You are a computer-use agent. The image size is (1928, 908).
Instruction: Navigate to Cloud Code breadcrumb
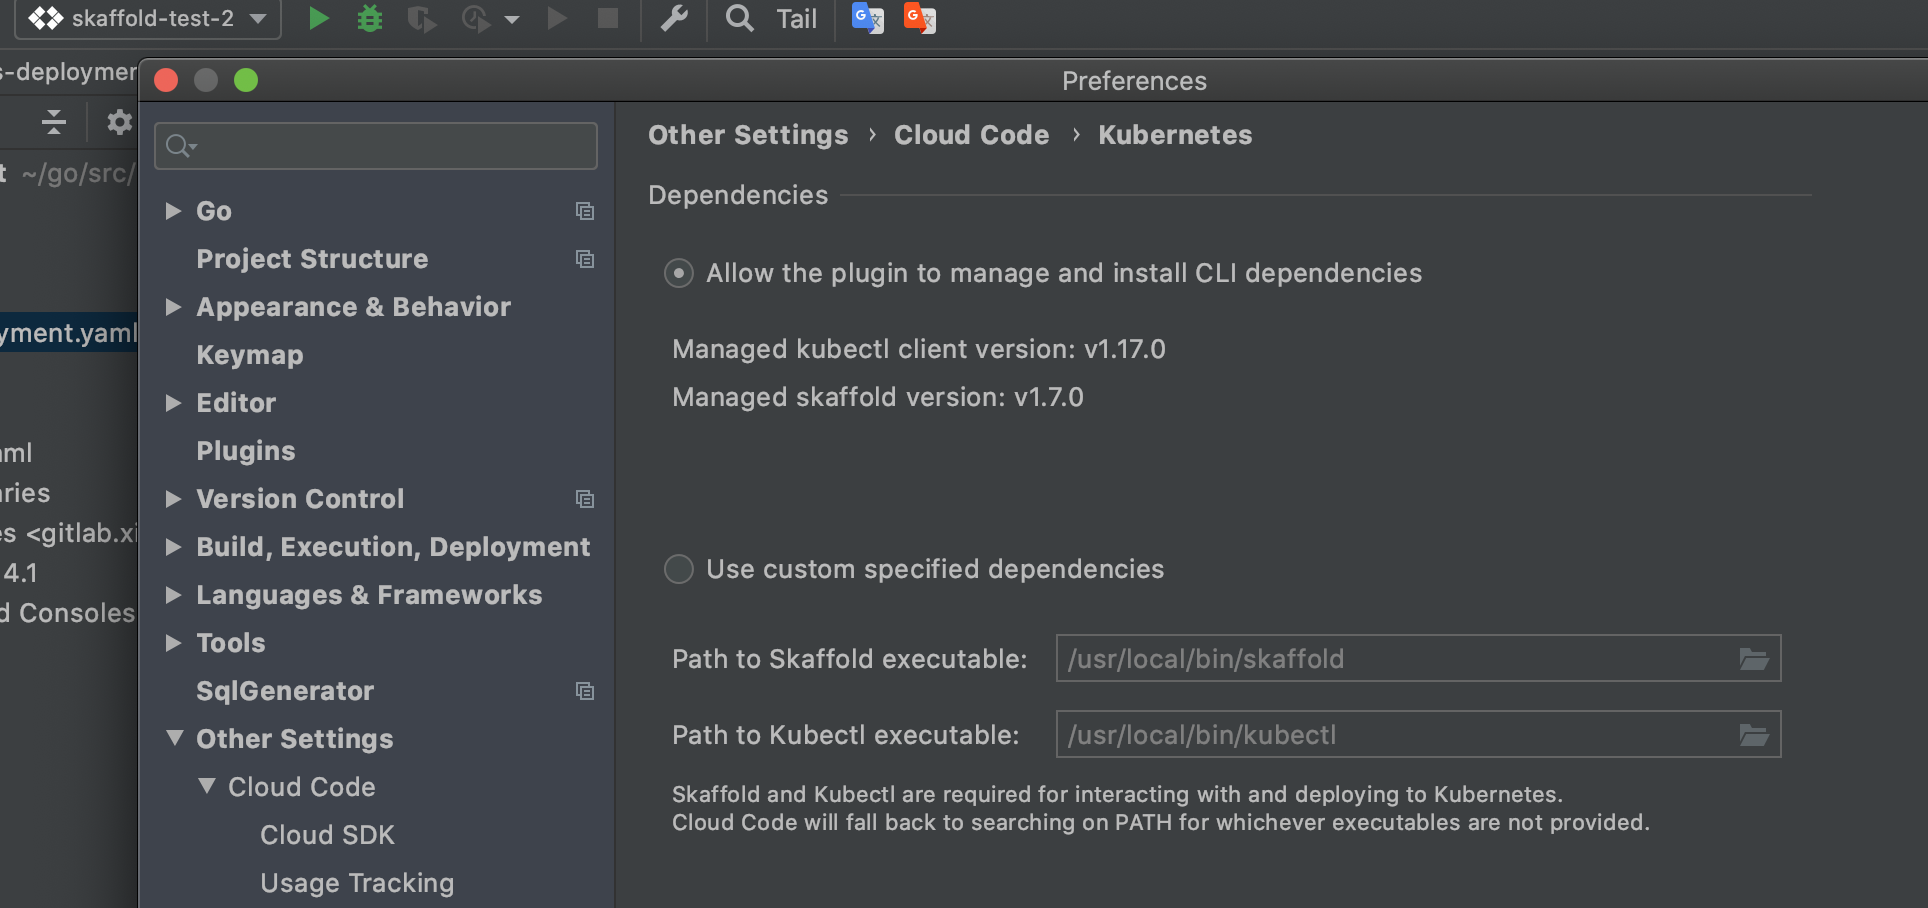(x=971, y=134)
